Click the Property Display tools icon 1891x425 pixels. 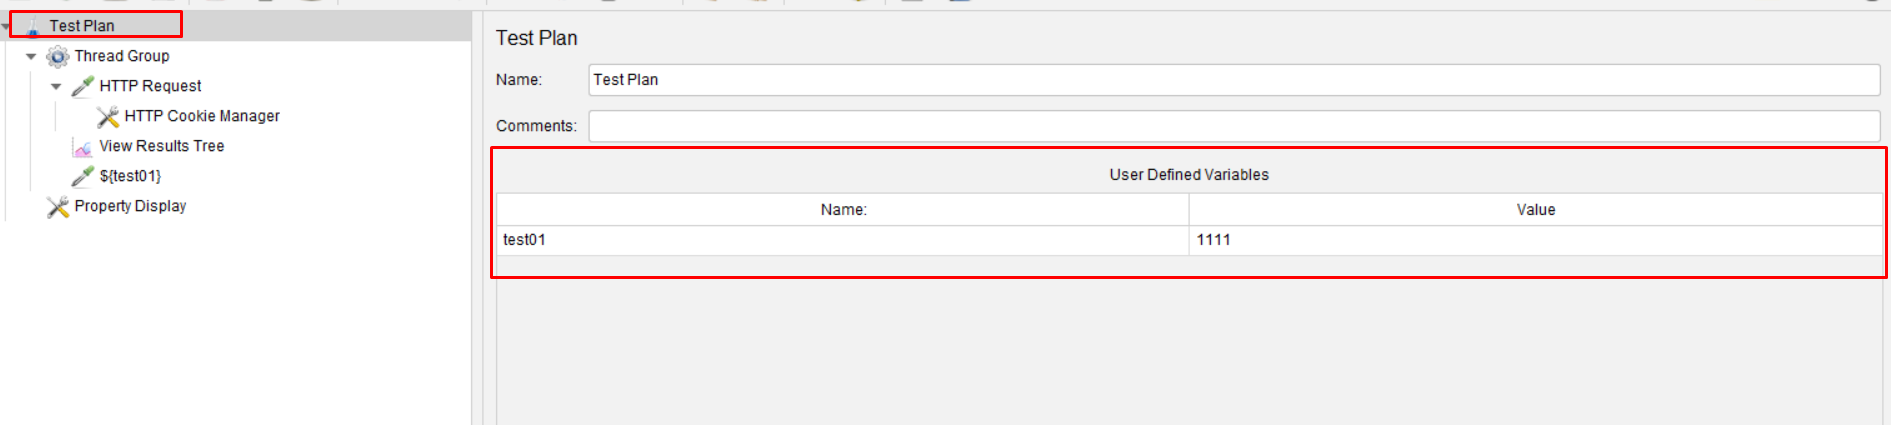(58, 206)
